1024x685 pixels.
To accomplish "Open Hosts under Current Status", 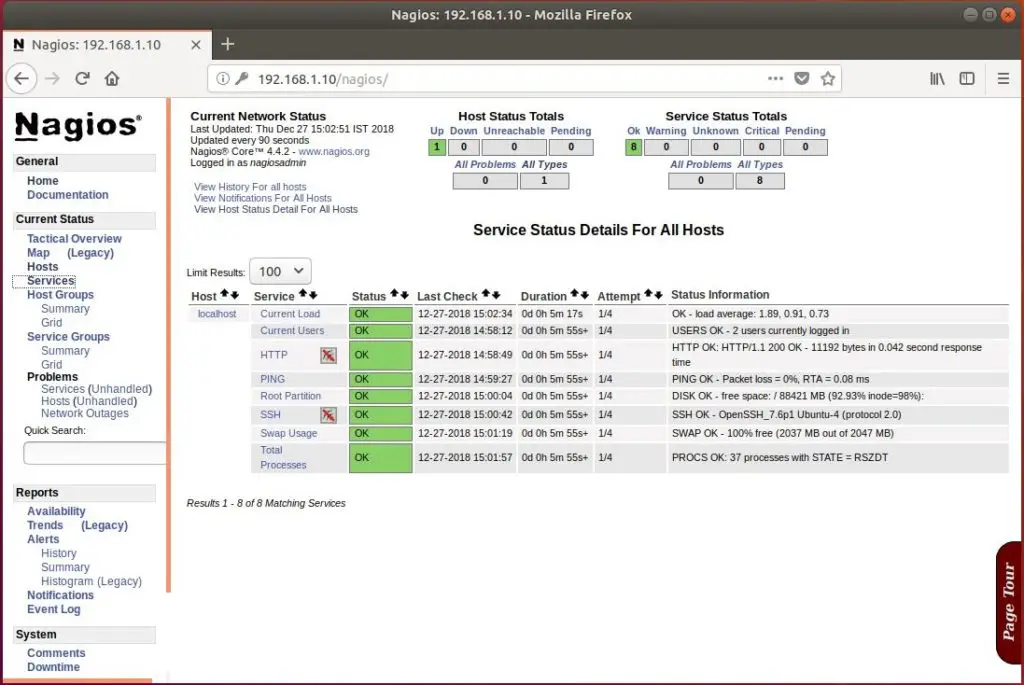I will click(x=42, y=266).
